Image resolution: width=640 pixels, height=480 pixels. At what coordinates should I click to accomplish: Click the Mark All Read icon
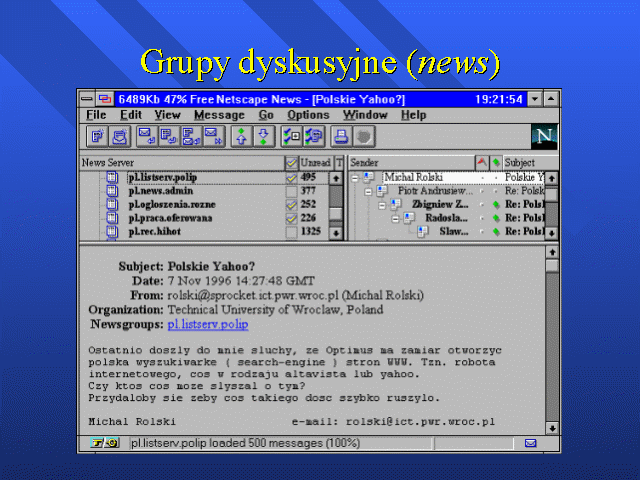(x=314, y=136)
